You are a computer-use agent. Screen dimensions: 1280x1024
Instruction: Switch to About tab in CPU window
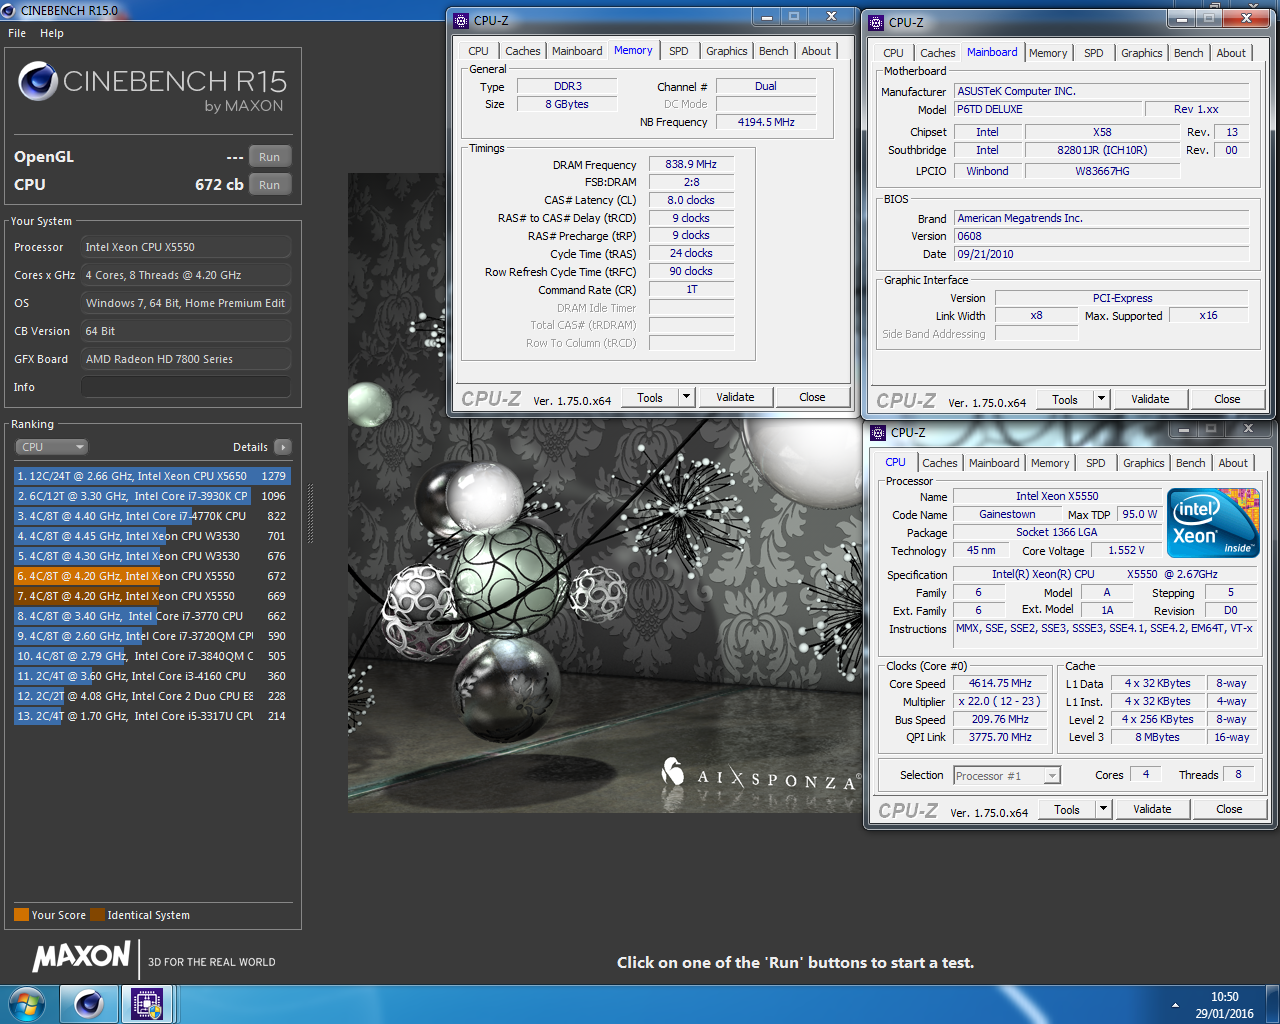[x=1233, y=463]
